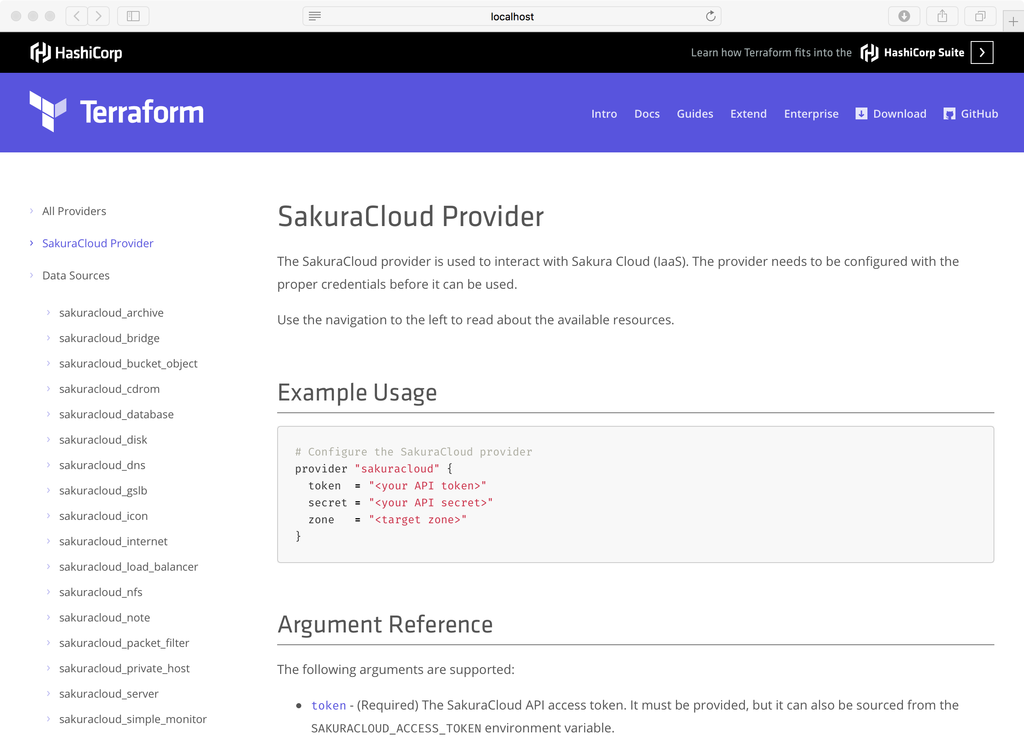The height and width of the screenshot is (740, 1024).
Task: Open Reader view icon in address bar
Action: (315, 16)
